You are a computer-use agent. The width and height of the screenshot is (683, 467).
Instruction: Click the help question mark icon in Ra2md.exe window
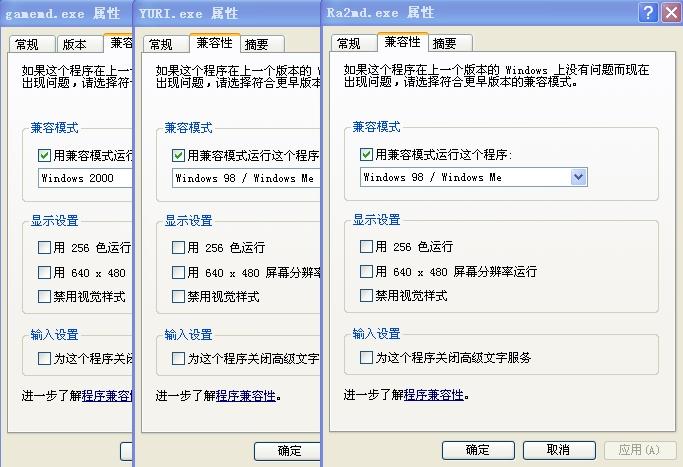648,13
